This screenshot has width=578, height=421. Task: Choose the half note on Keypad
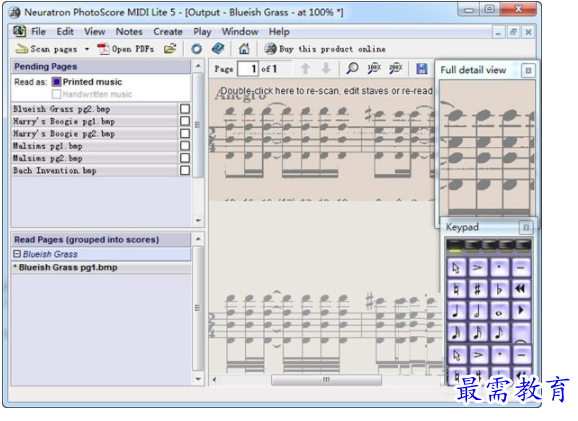pyautogui.click(x=478, y=311)
